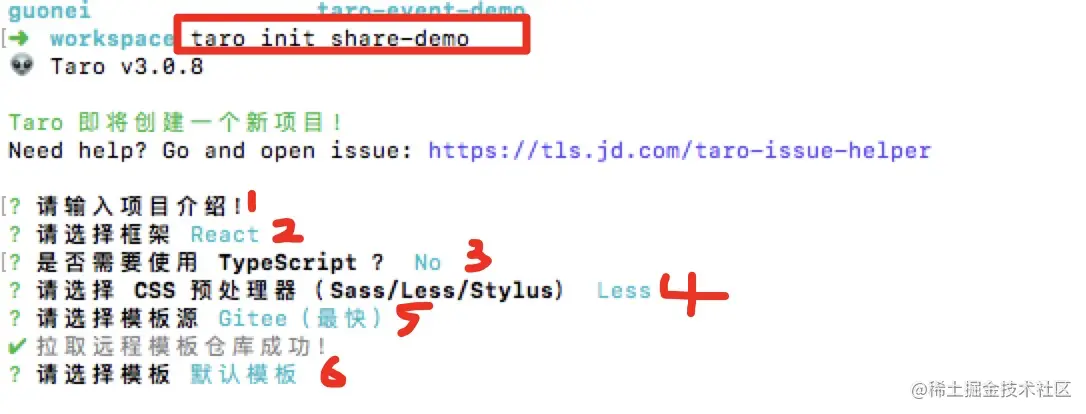Viewport: 1086px width, 414px height.
Task: Click the guonei folder name
Action: point(50,10)
